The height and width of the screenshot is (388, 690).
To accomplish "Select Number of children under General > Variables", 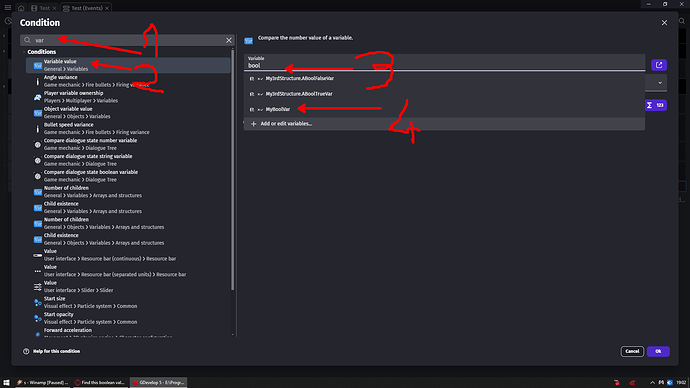I will 128,192.
